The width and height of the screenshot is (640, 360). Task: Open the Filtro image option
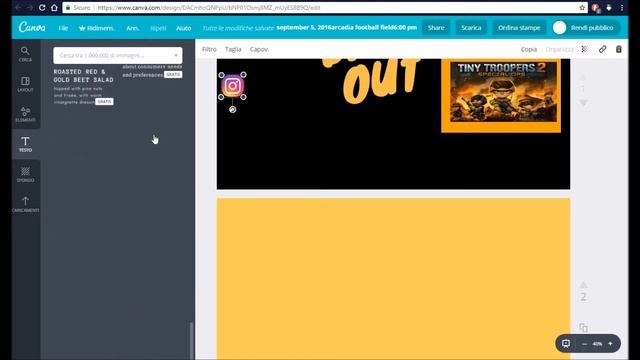209,49
